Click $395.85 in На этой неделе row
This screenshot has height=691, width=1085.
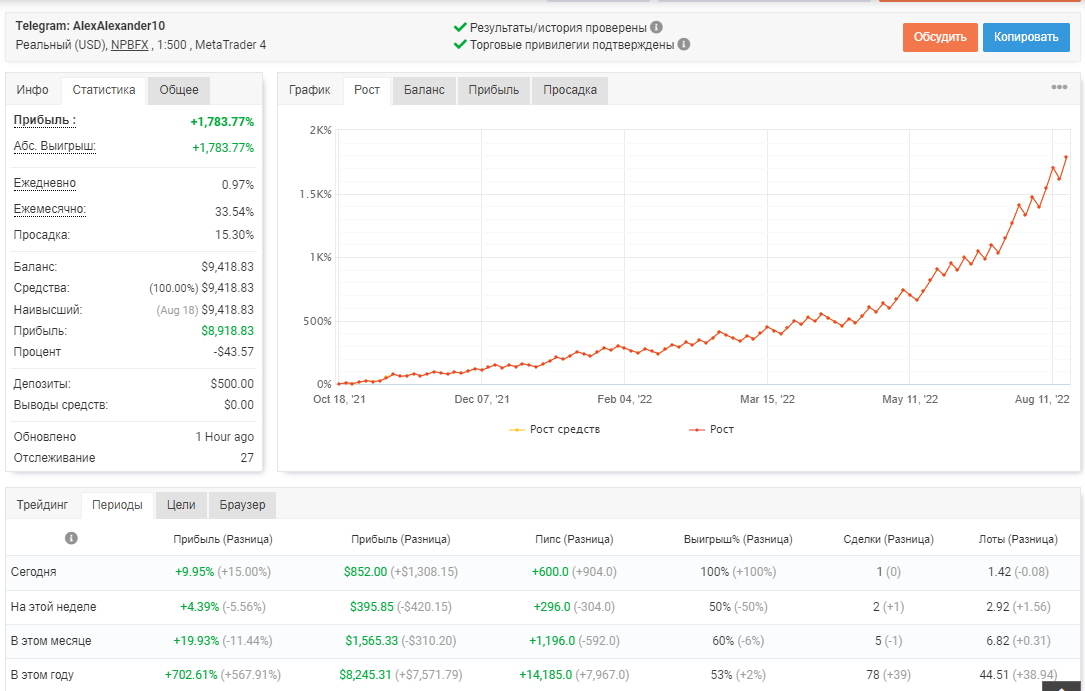point(372,607)
